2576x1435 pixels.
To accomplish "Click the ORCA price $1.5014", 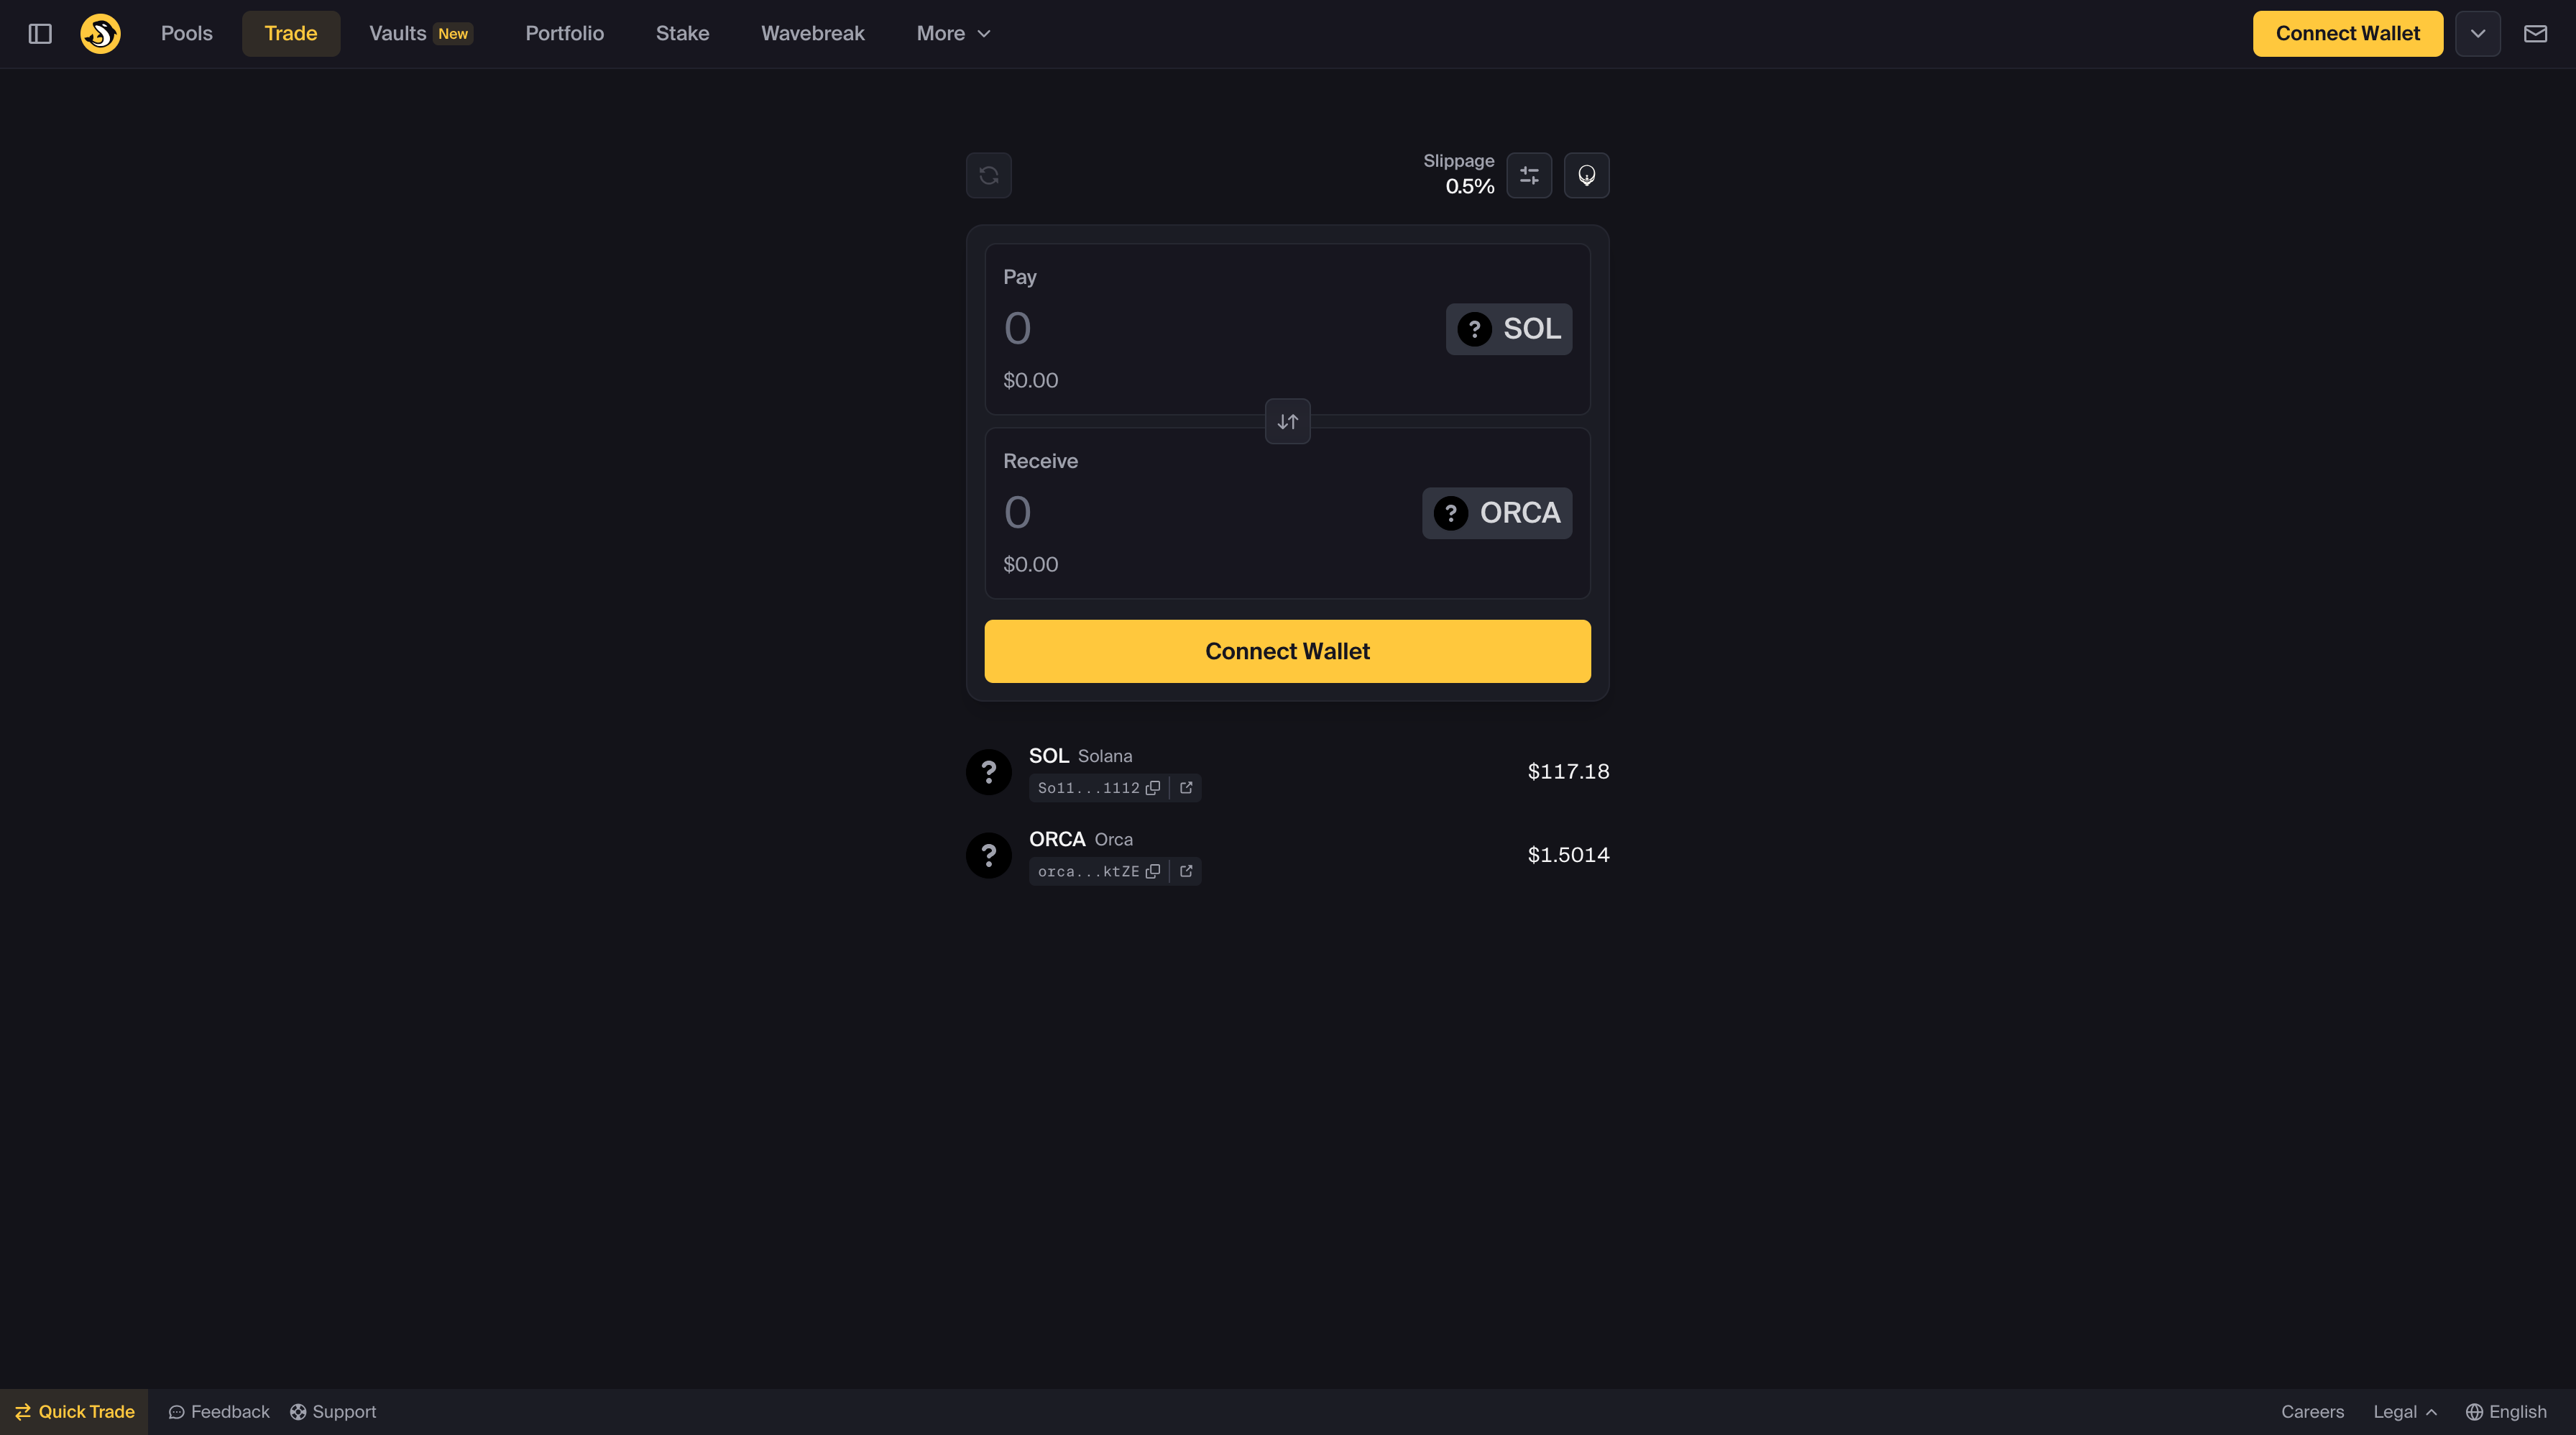I will (x=1568, y=855).
